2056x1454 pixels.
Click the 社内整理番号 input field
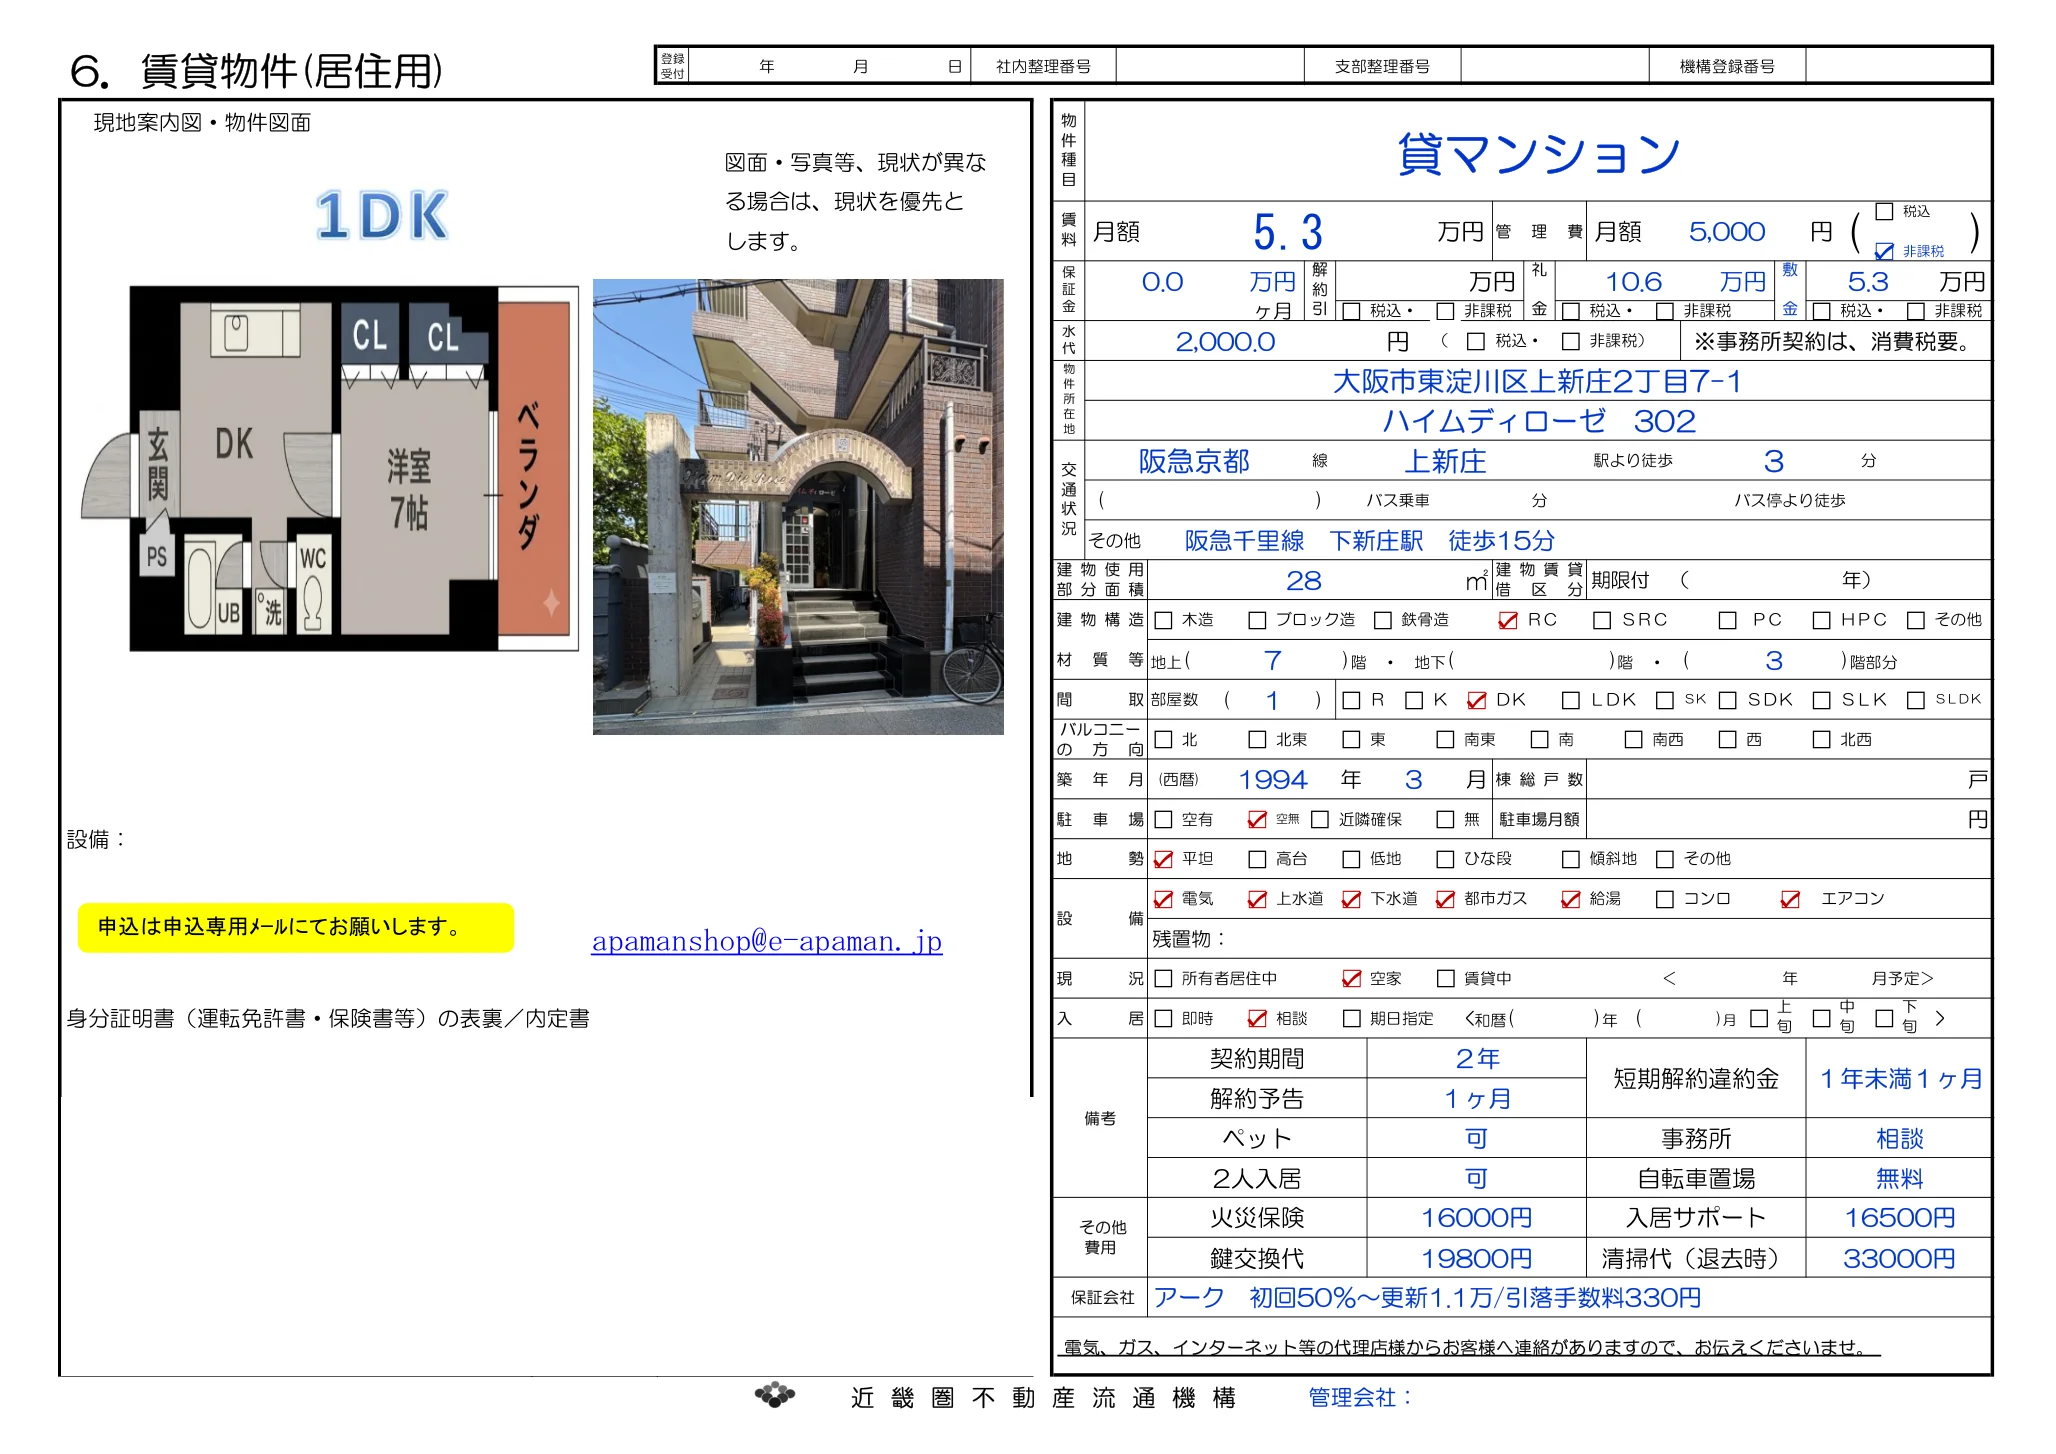pos(1209,66)
